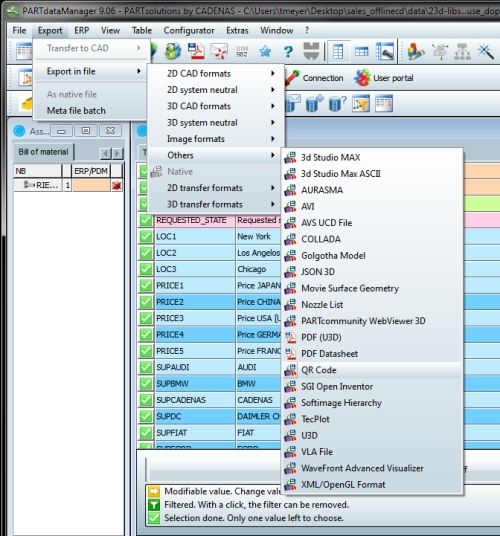Click the PDF icon beside PDF Datasheet
Viewport: 500px width, 536px height.
[291, 354]
